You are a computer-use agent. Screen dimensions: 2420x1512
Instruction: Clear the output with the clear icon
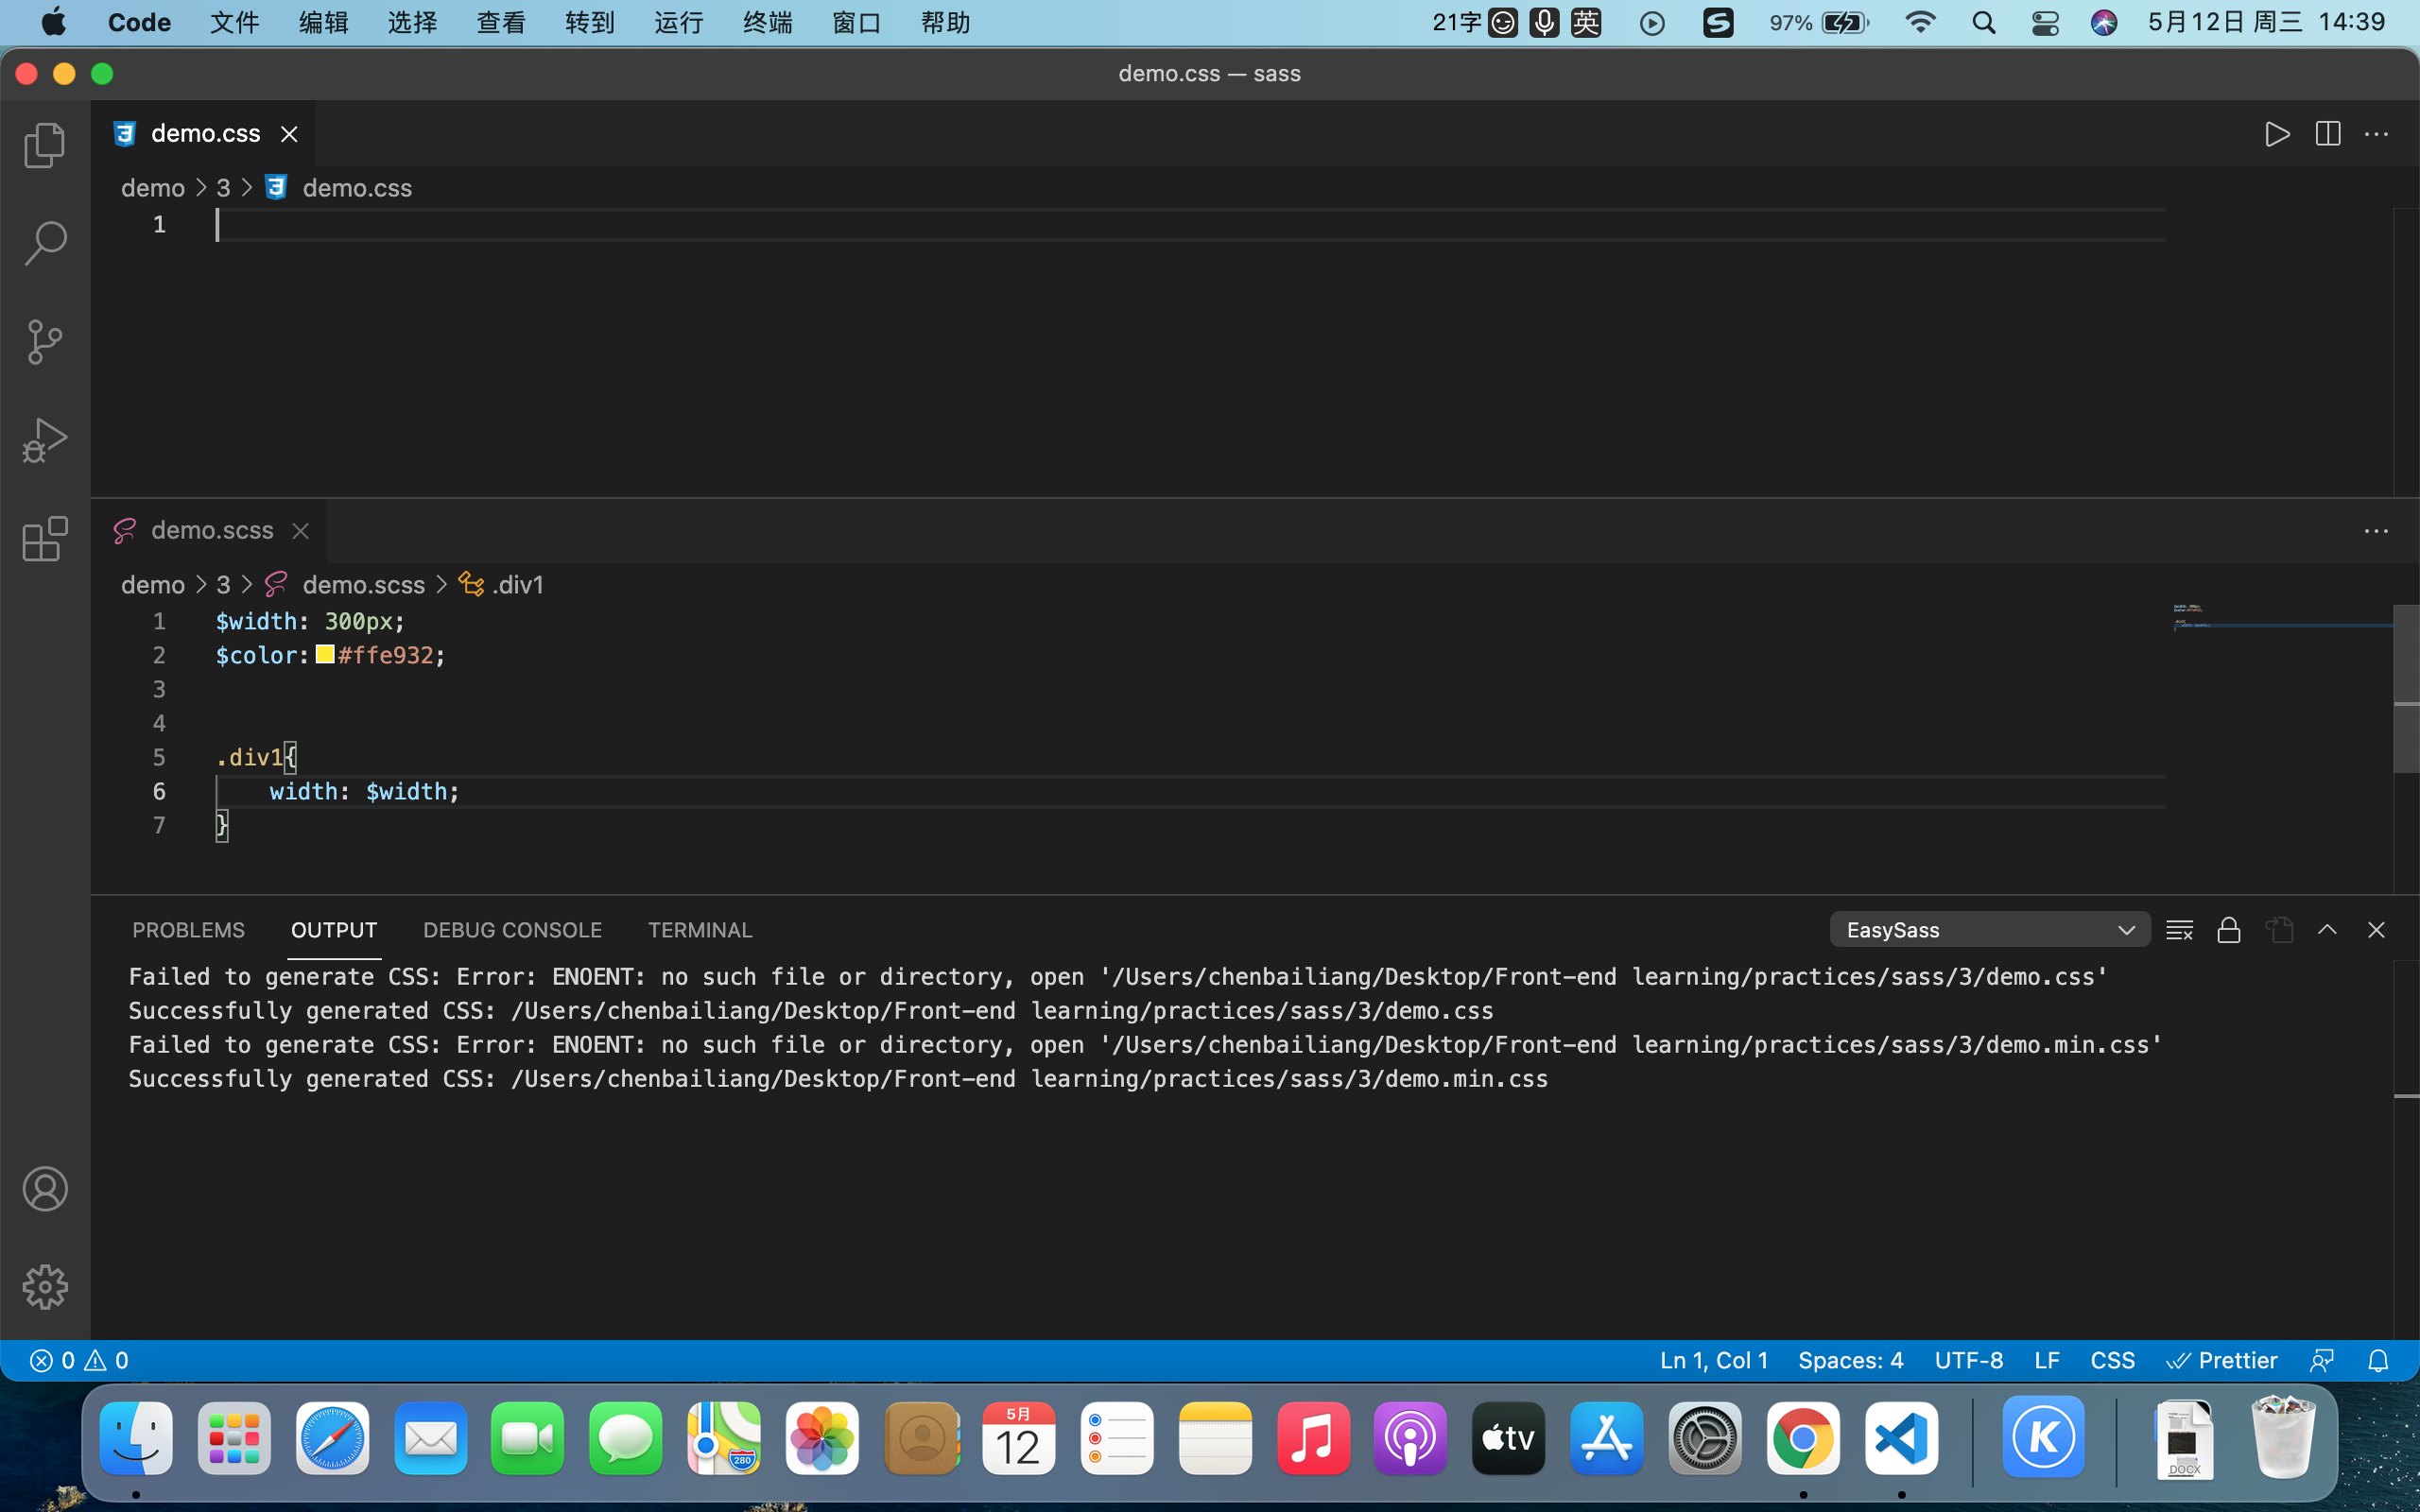click(2179, 930)
